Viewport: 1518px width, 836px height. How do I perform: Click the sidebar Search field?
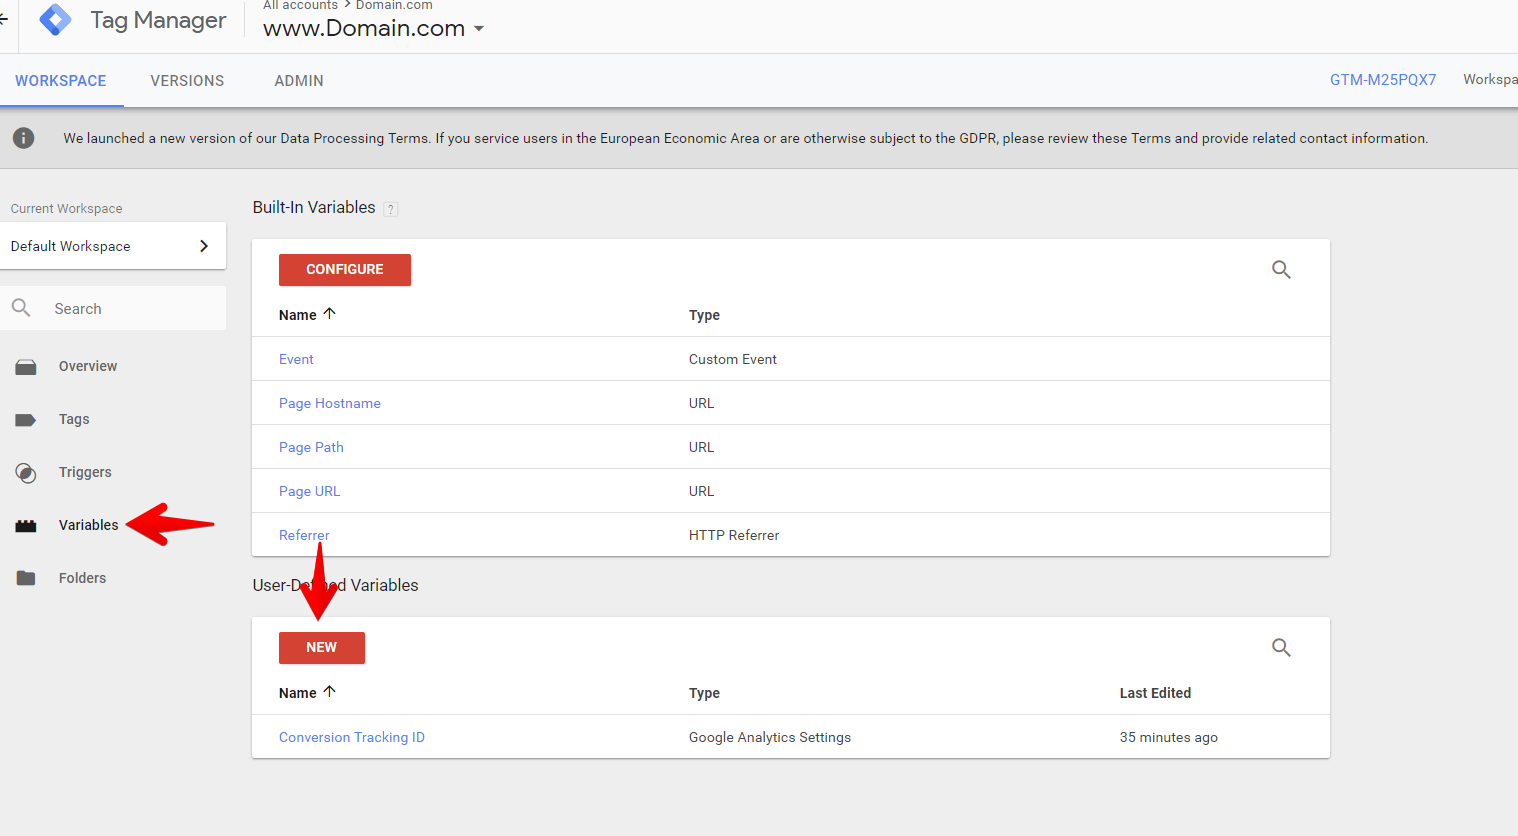pyautogui.click(x=113, y=308)
